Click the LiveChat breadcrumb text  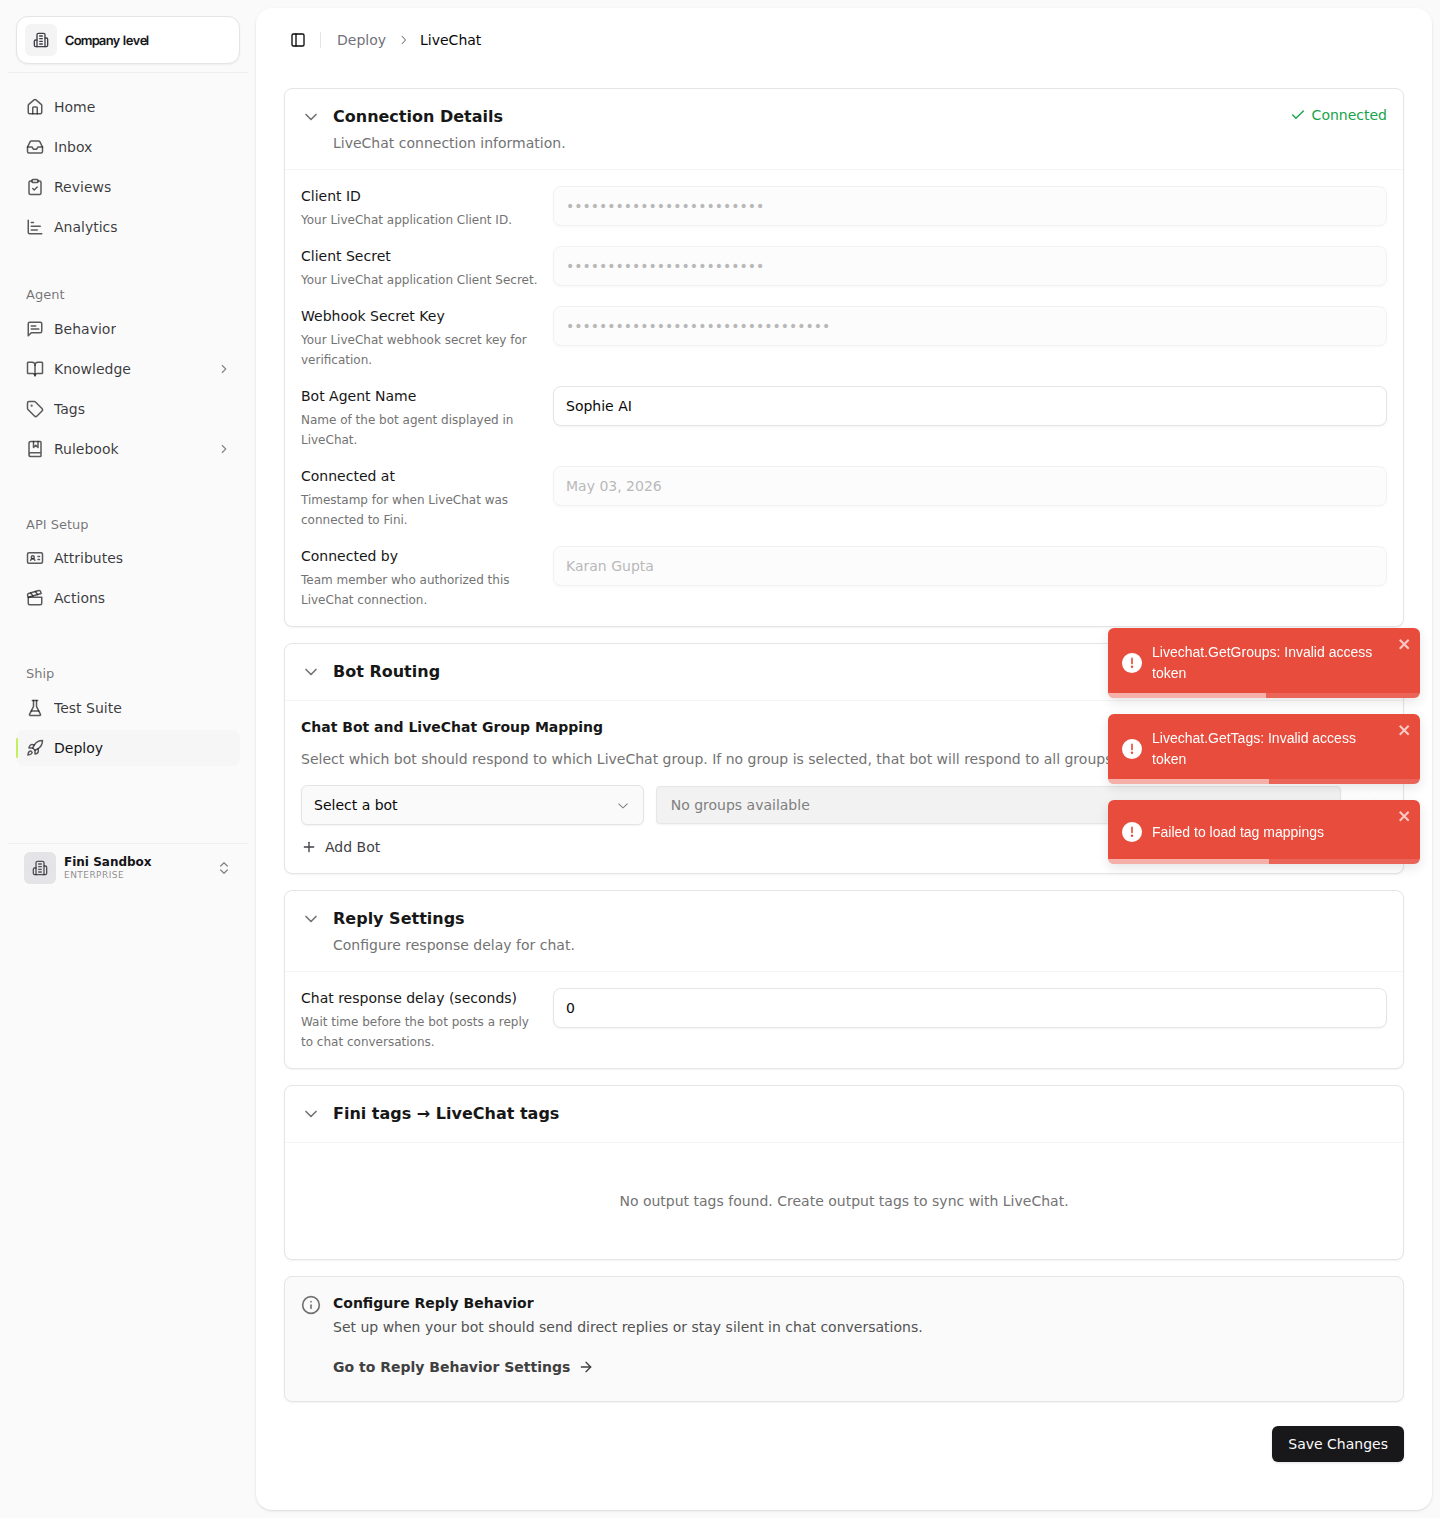point(450,40)
